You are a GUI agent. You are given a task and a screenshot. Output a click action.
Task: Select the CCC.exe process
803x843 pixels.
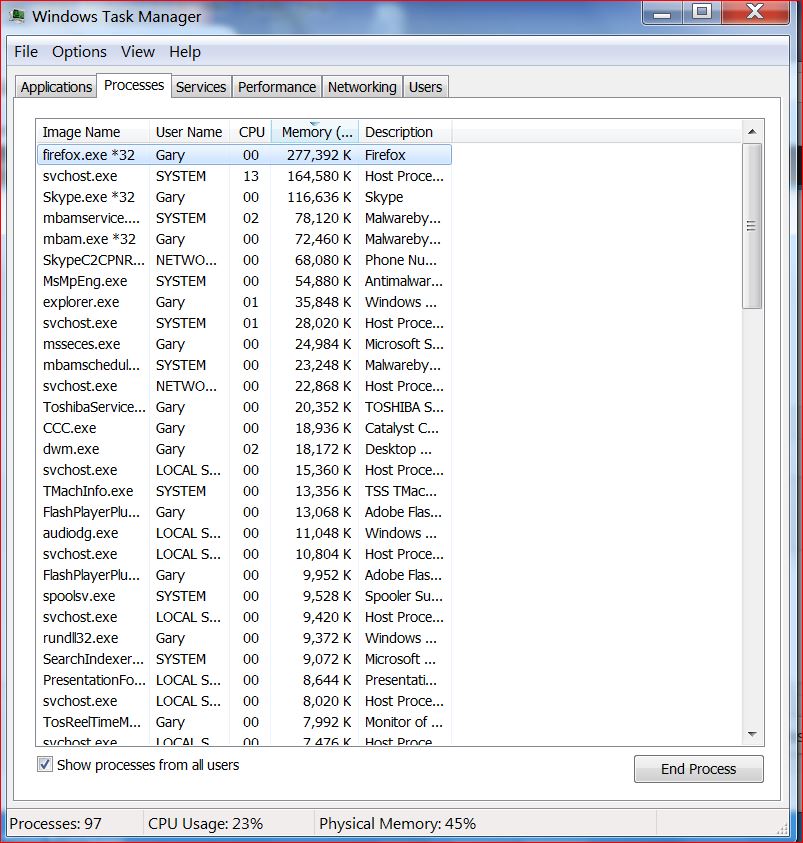point(244,428)
